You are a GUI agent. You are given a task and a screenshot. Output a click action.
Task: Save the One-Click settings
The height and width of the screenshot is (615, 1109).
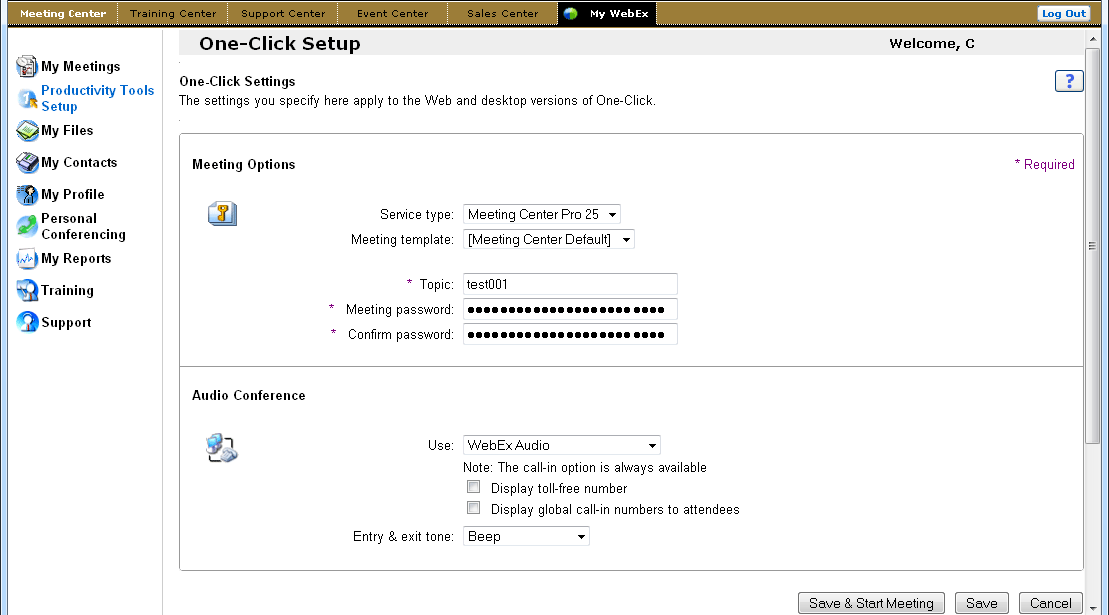click(x=982, y=604)
